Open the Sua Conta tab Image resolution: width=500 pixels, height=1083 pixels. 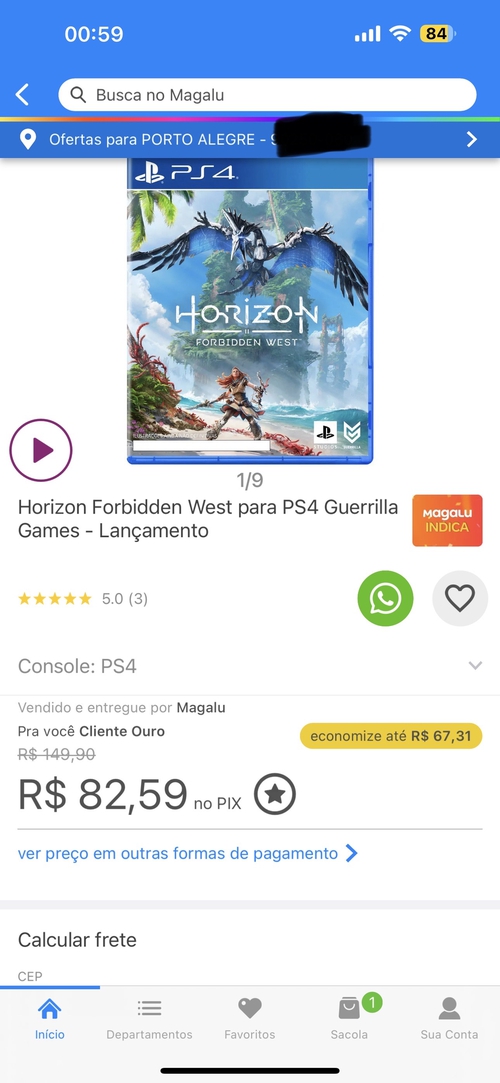coord(450,1019)
